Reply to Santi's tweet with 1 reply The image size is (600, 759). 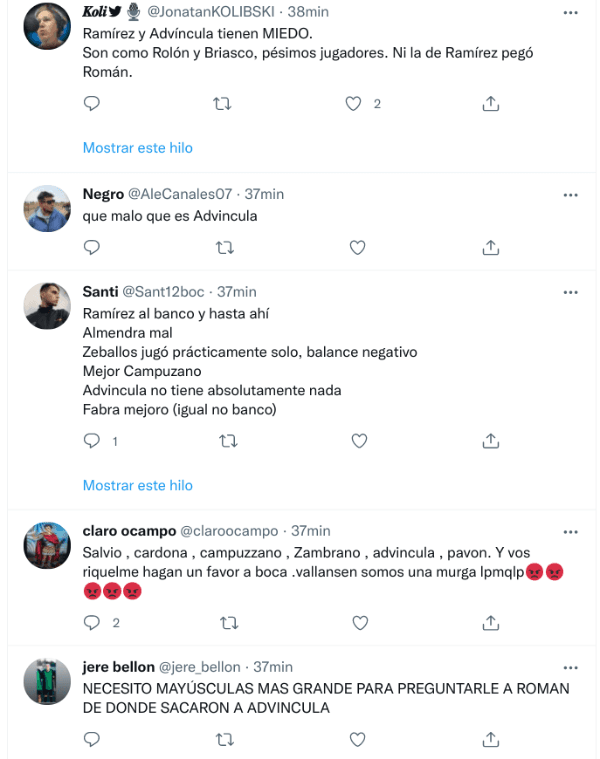point(91,440)
